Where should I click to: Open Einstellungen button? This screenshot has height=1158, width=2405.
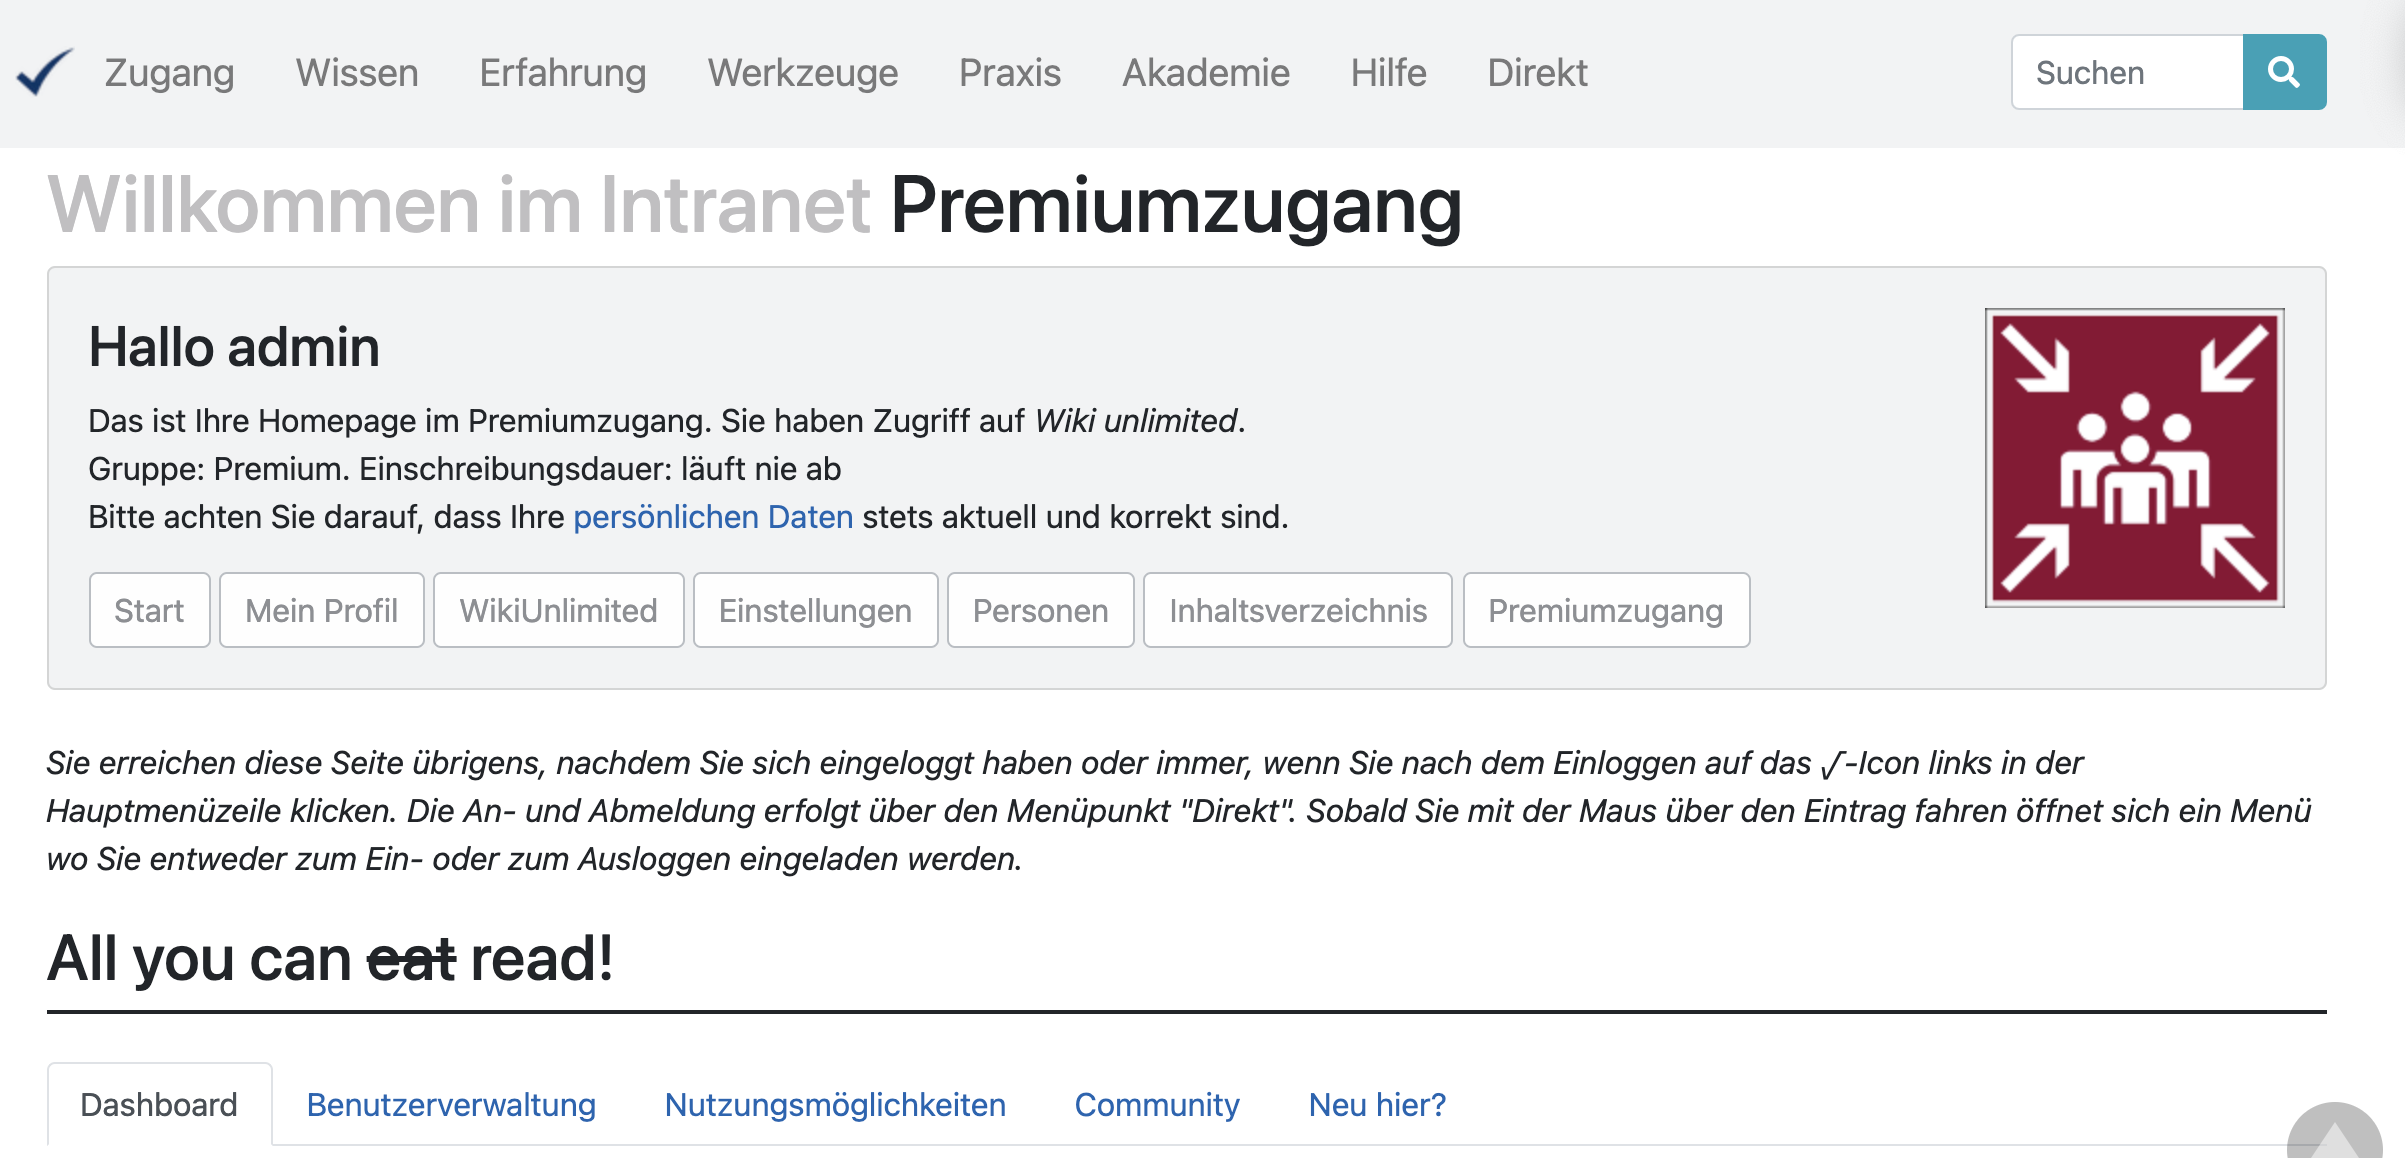(814, 610)
